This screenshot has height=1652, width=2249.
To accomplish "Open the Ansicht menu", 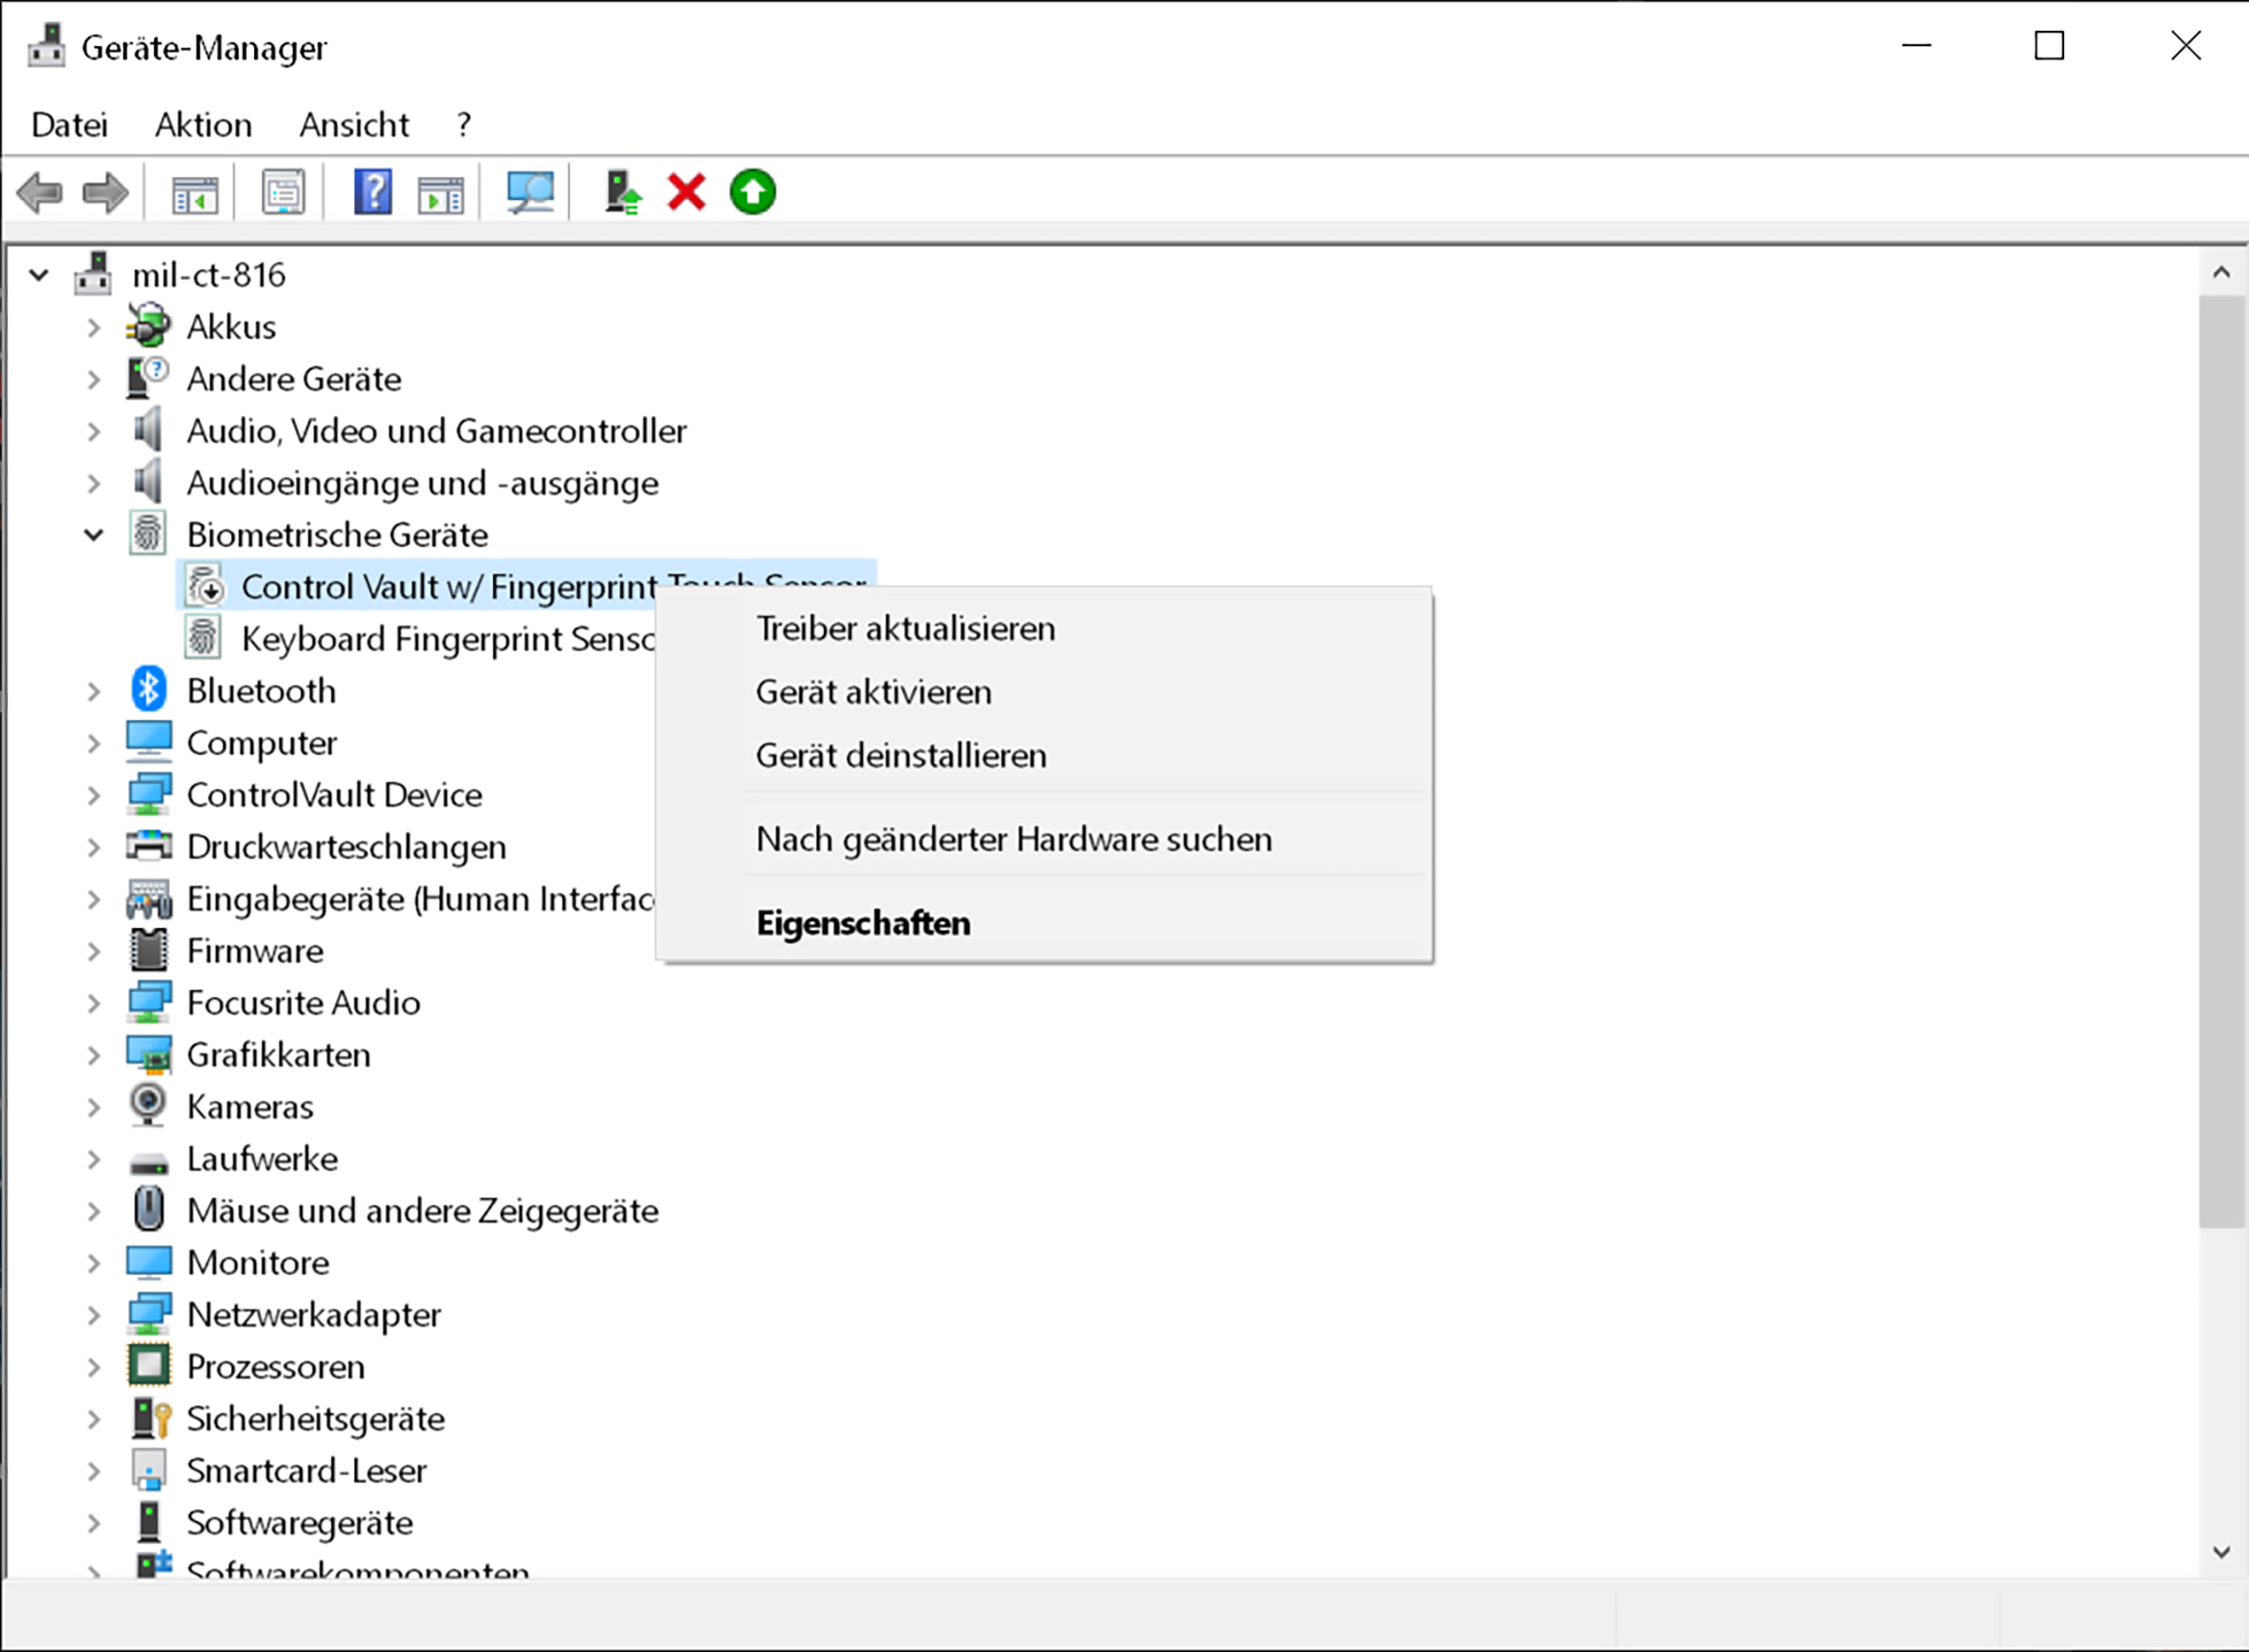I will click(x=354, y=125).
